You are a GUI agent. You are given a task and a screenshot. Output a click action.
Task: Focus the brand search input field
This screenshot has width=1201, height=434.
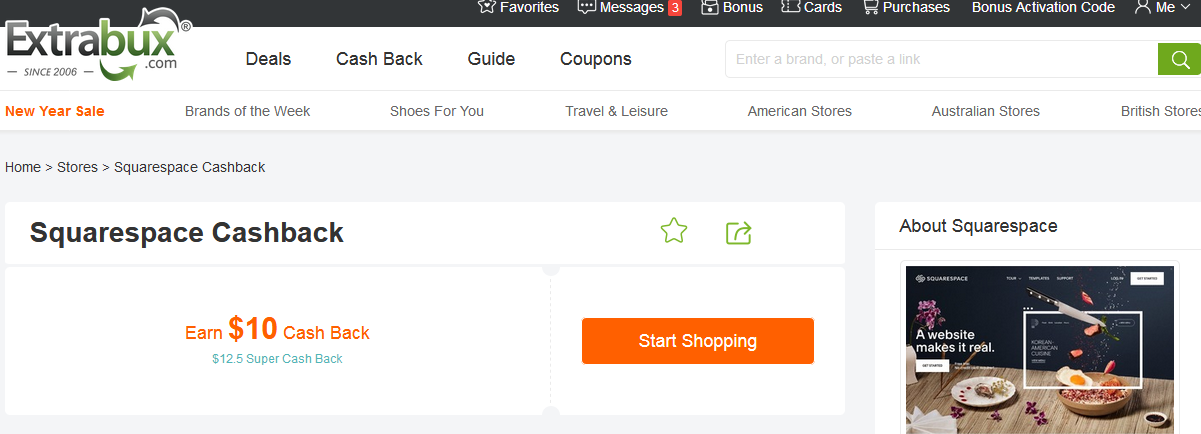point(940,59)
